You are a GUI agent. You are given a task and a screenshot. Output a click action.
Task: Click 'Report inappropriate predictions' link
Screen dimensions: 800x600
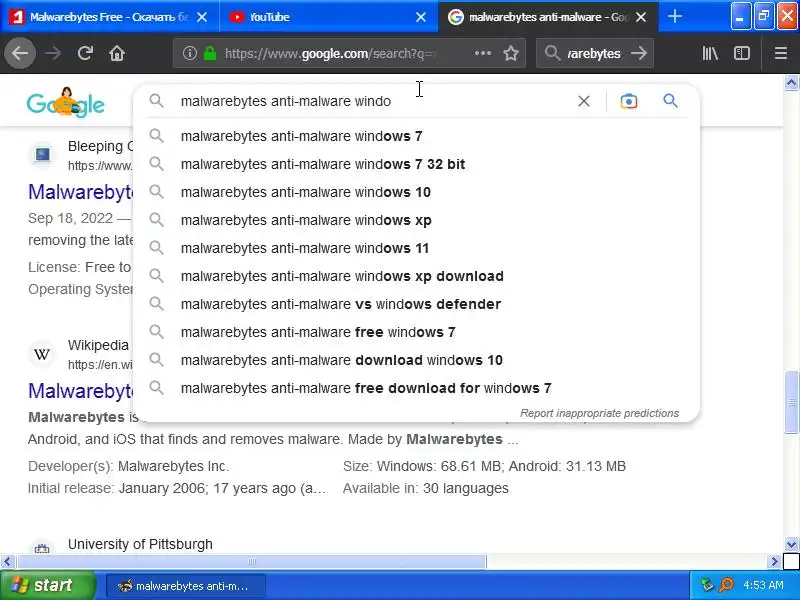point(599,413)
